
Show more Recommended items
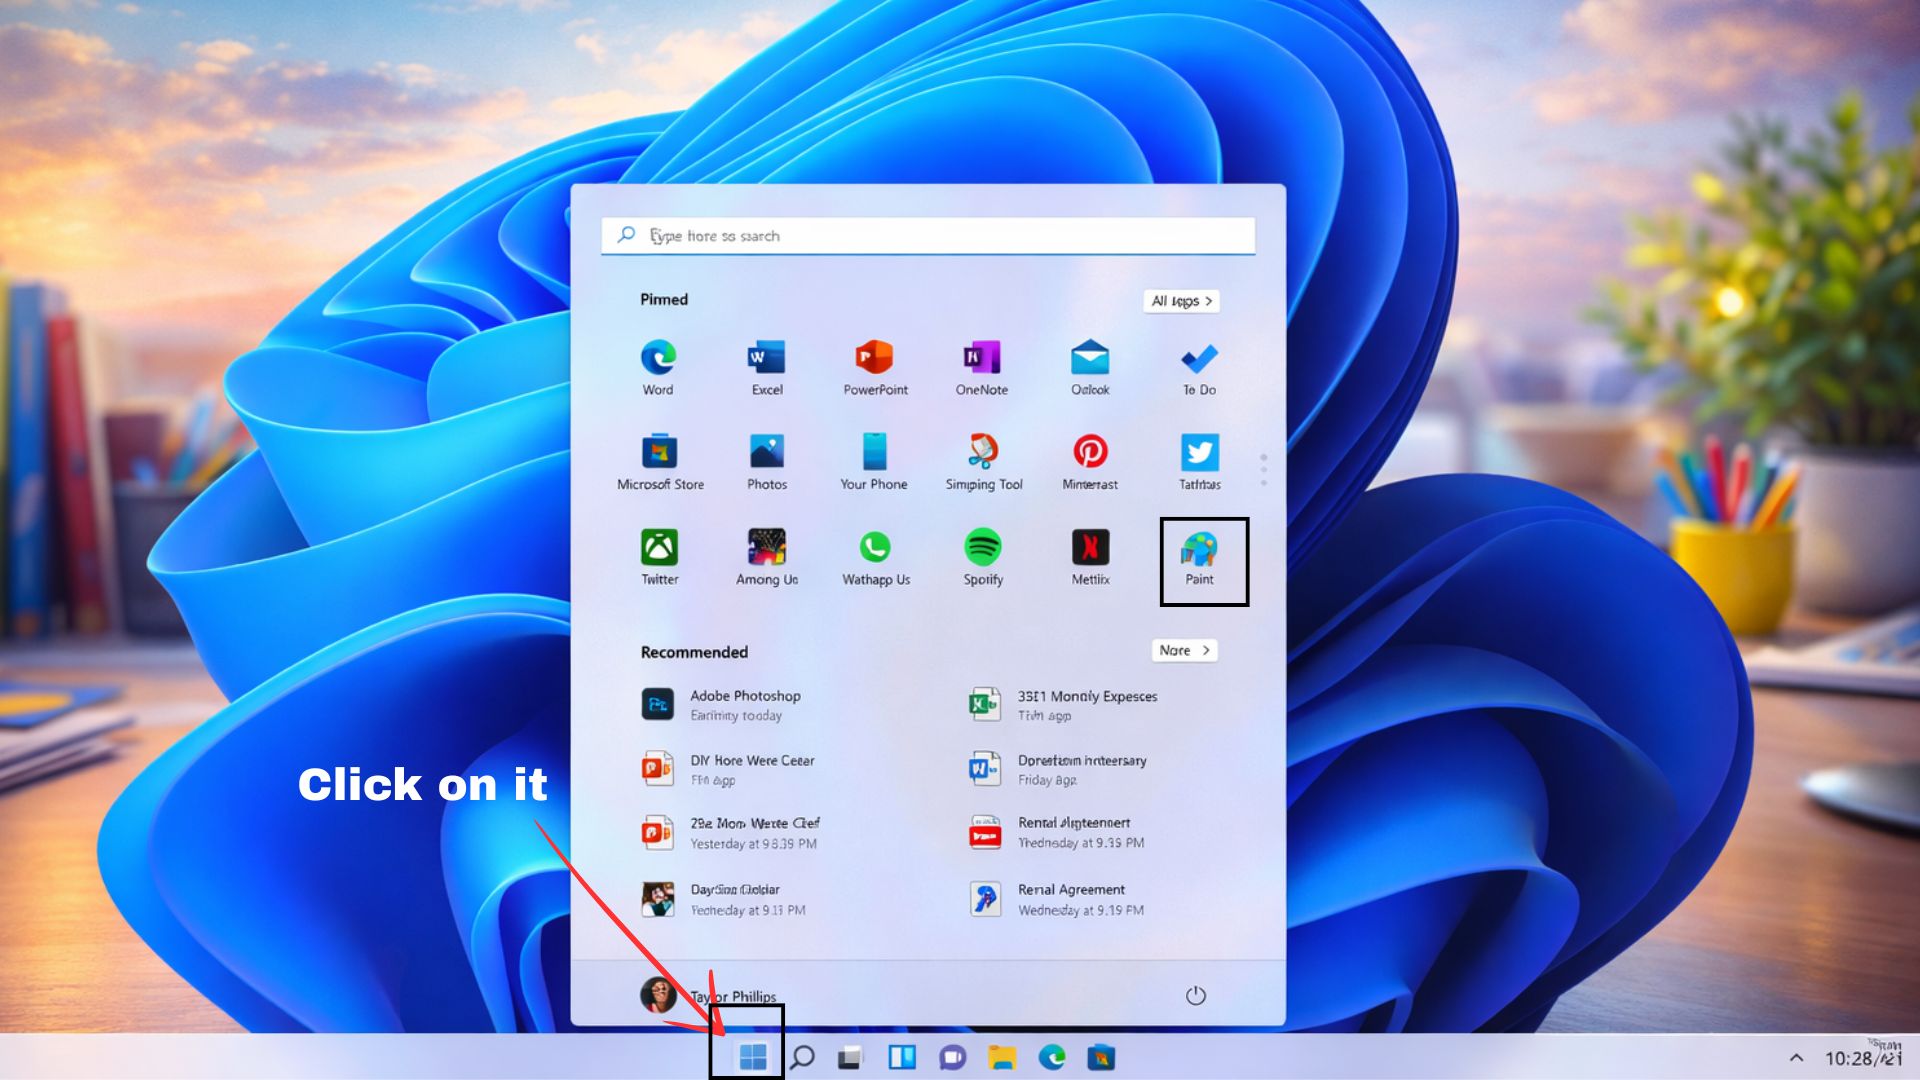[1184, 651]
